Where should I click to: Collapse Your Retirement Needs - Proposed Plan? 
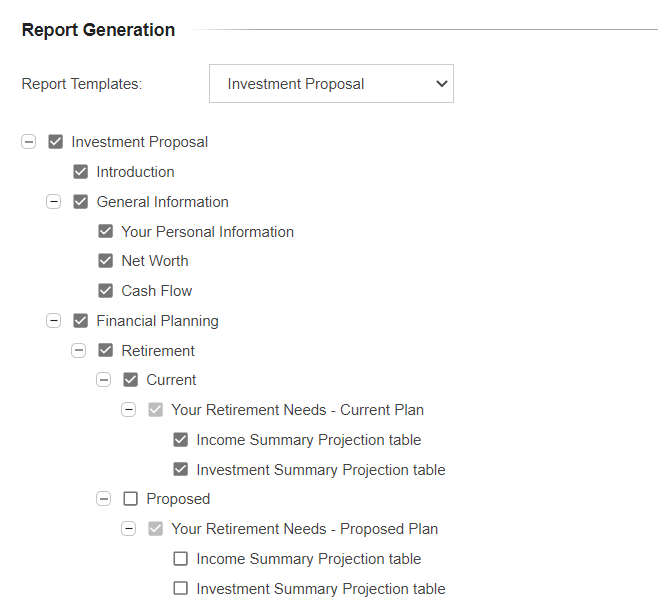(x=129, y=529)
